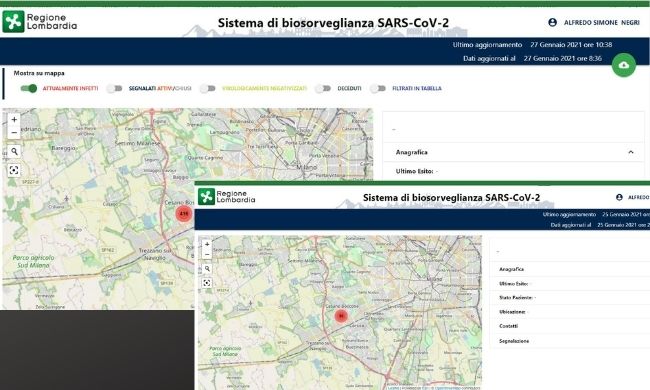Click 'Ultimo Esito' text in lower window
This screenshot has height=390, width=650.
(x=513, y=284)
